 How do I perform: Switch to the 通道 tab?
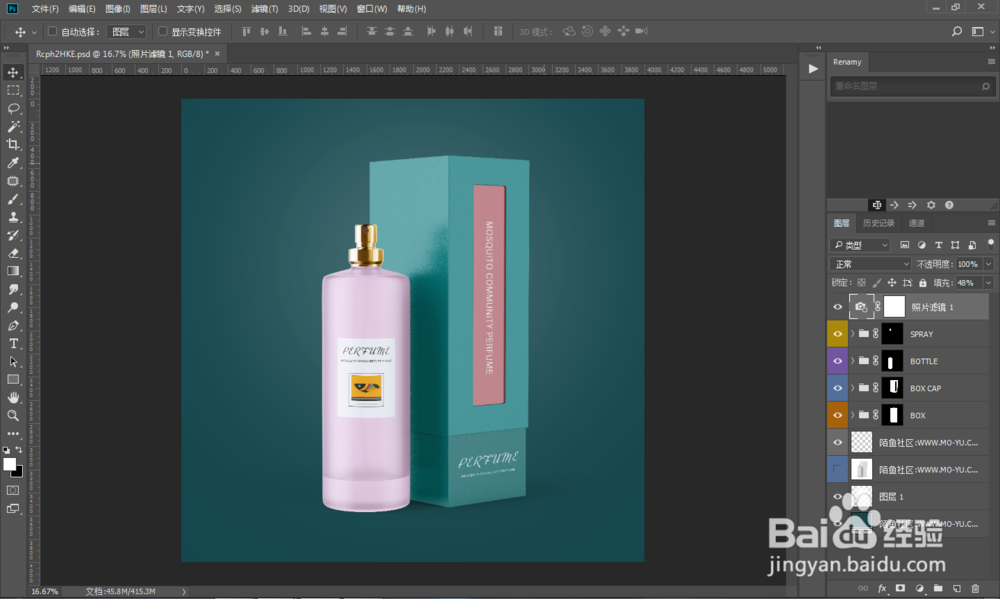(x=916, y=223)
